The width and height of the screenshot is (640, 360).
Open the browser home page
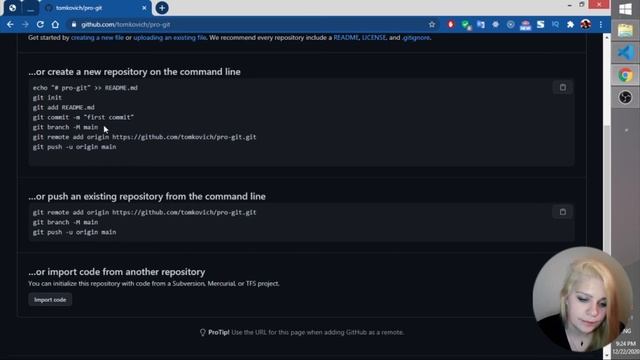click(x=55, y=24)
